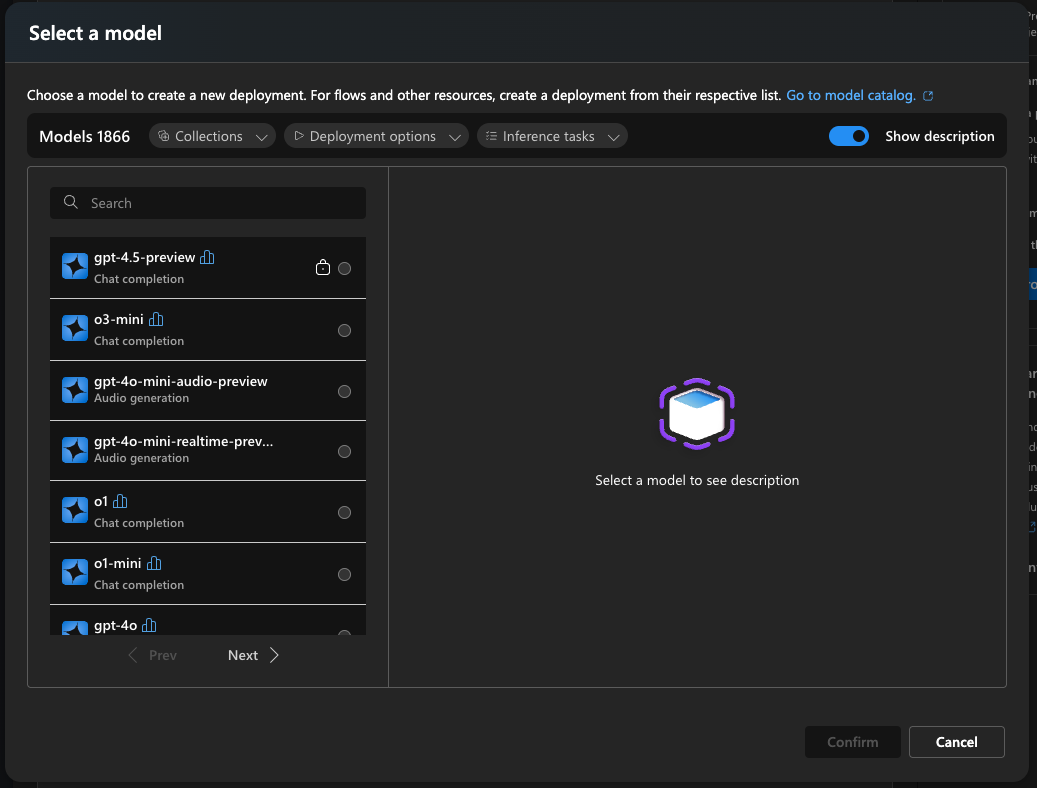This screenshot has height=788, width=1037.
Task: Open the Inference tasks dropdown
Action: click(x=552, y=136)
